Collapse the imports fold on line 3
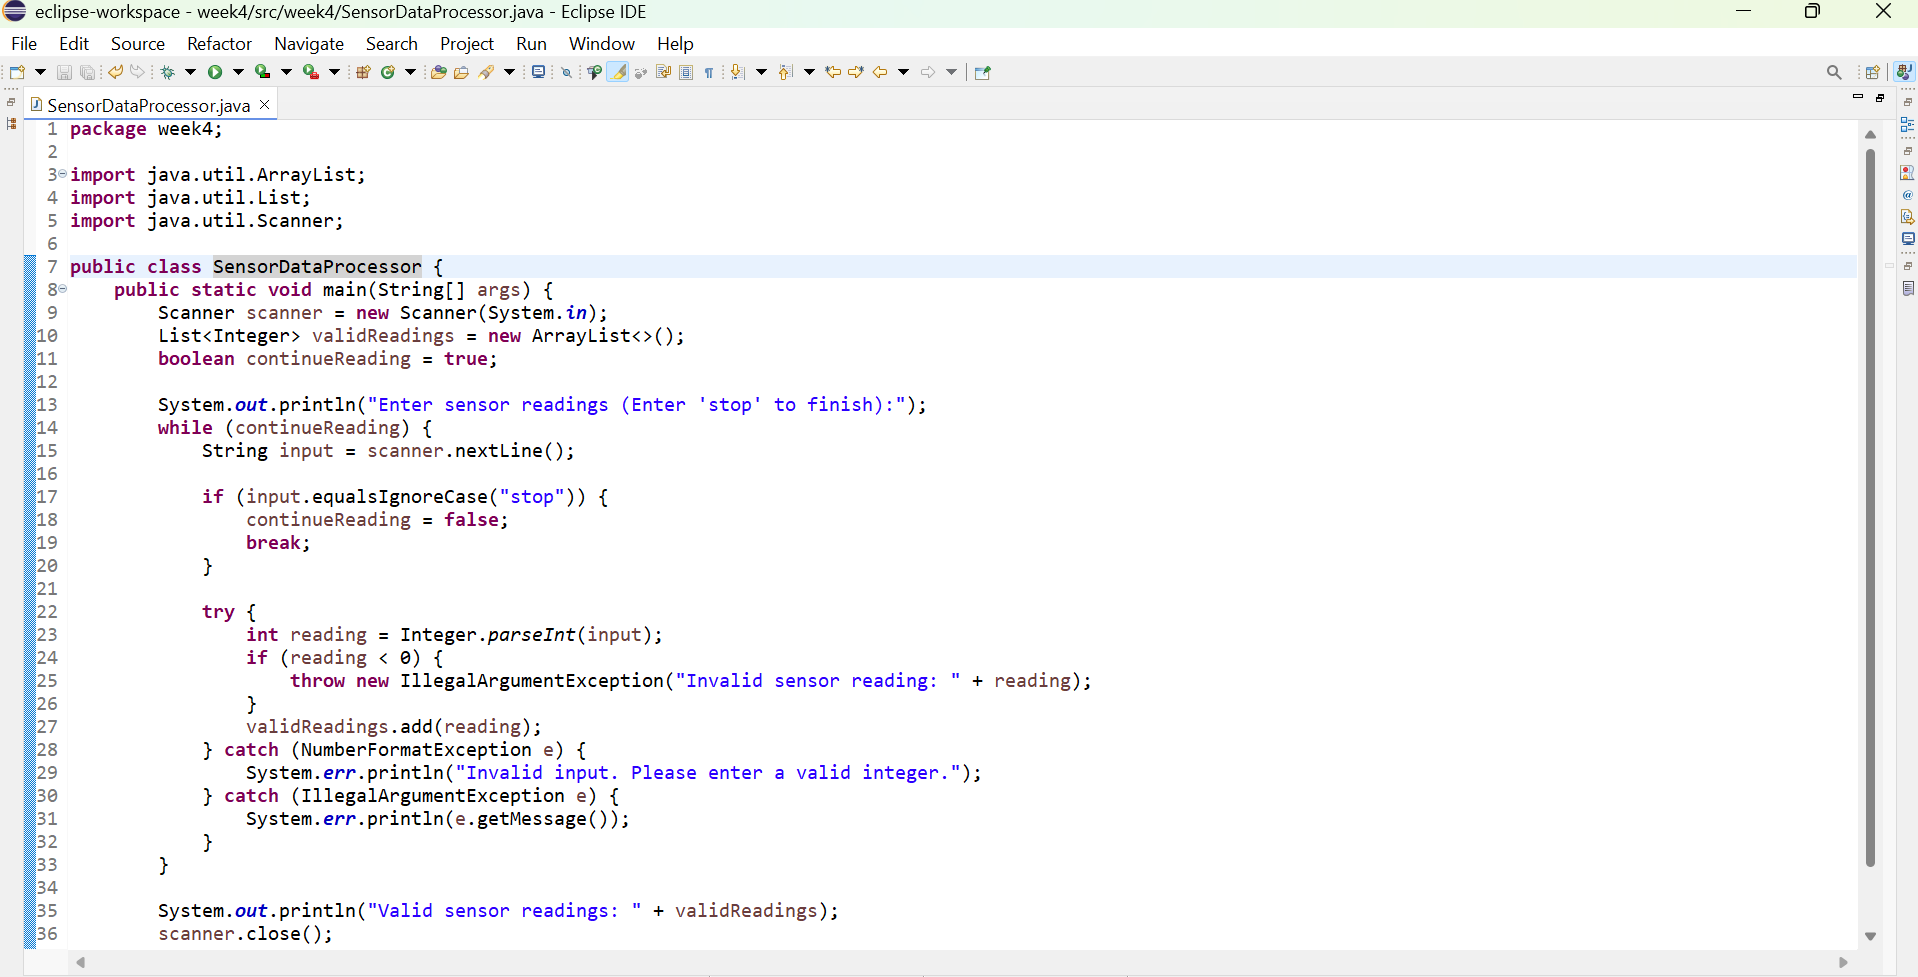Screen dimensions: 1918x977 click(x=62, y=174)
